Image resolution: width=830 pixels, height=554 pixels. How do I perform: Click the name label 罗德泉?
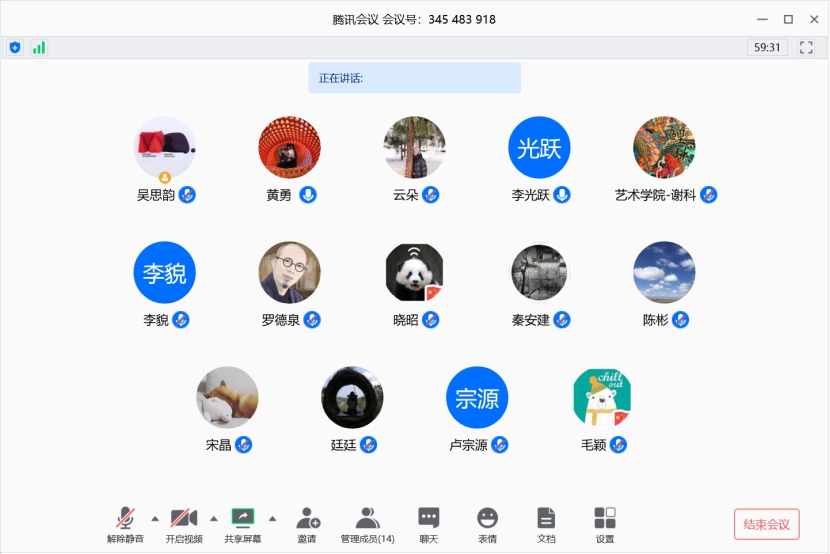pyautogui.click(x=281, y=320)
